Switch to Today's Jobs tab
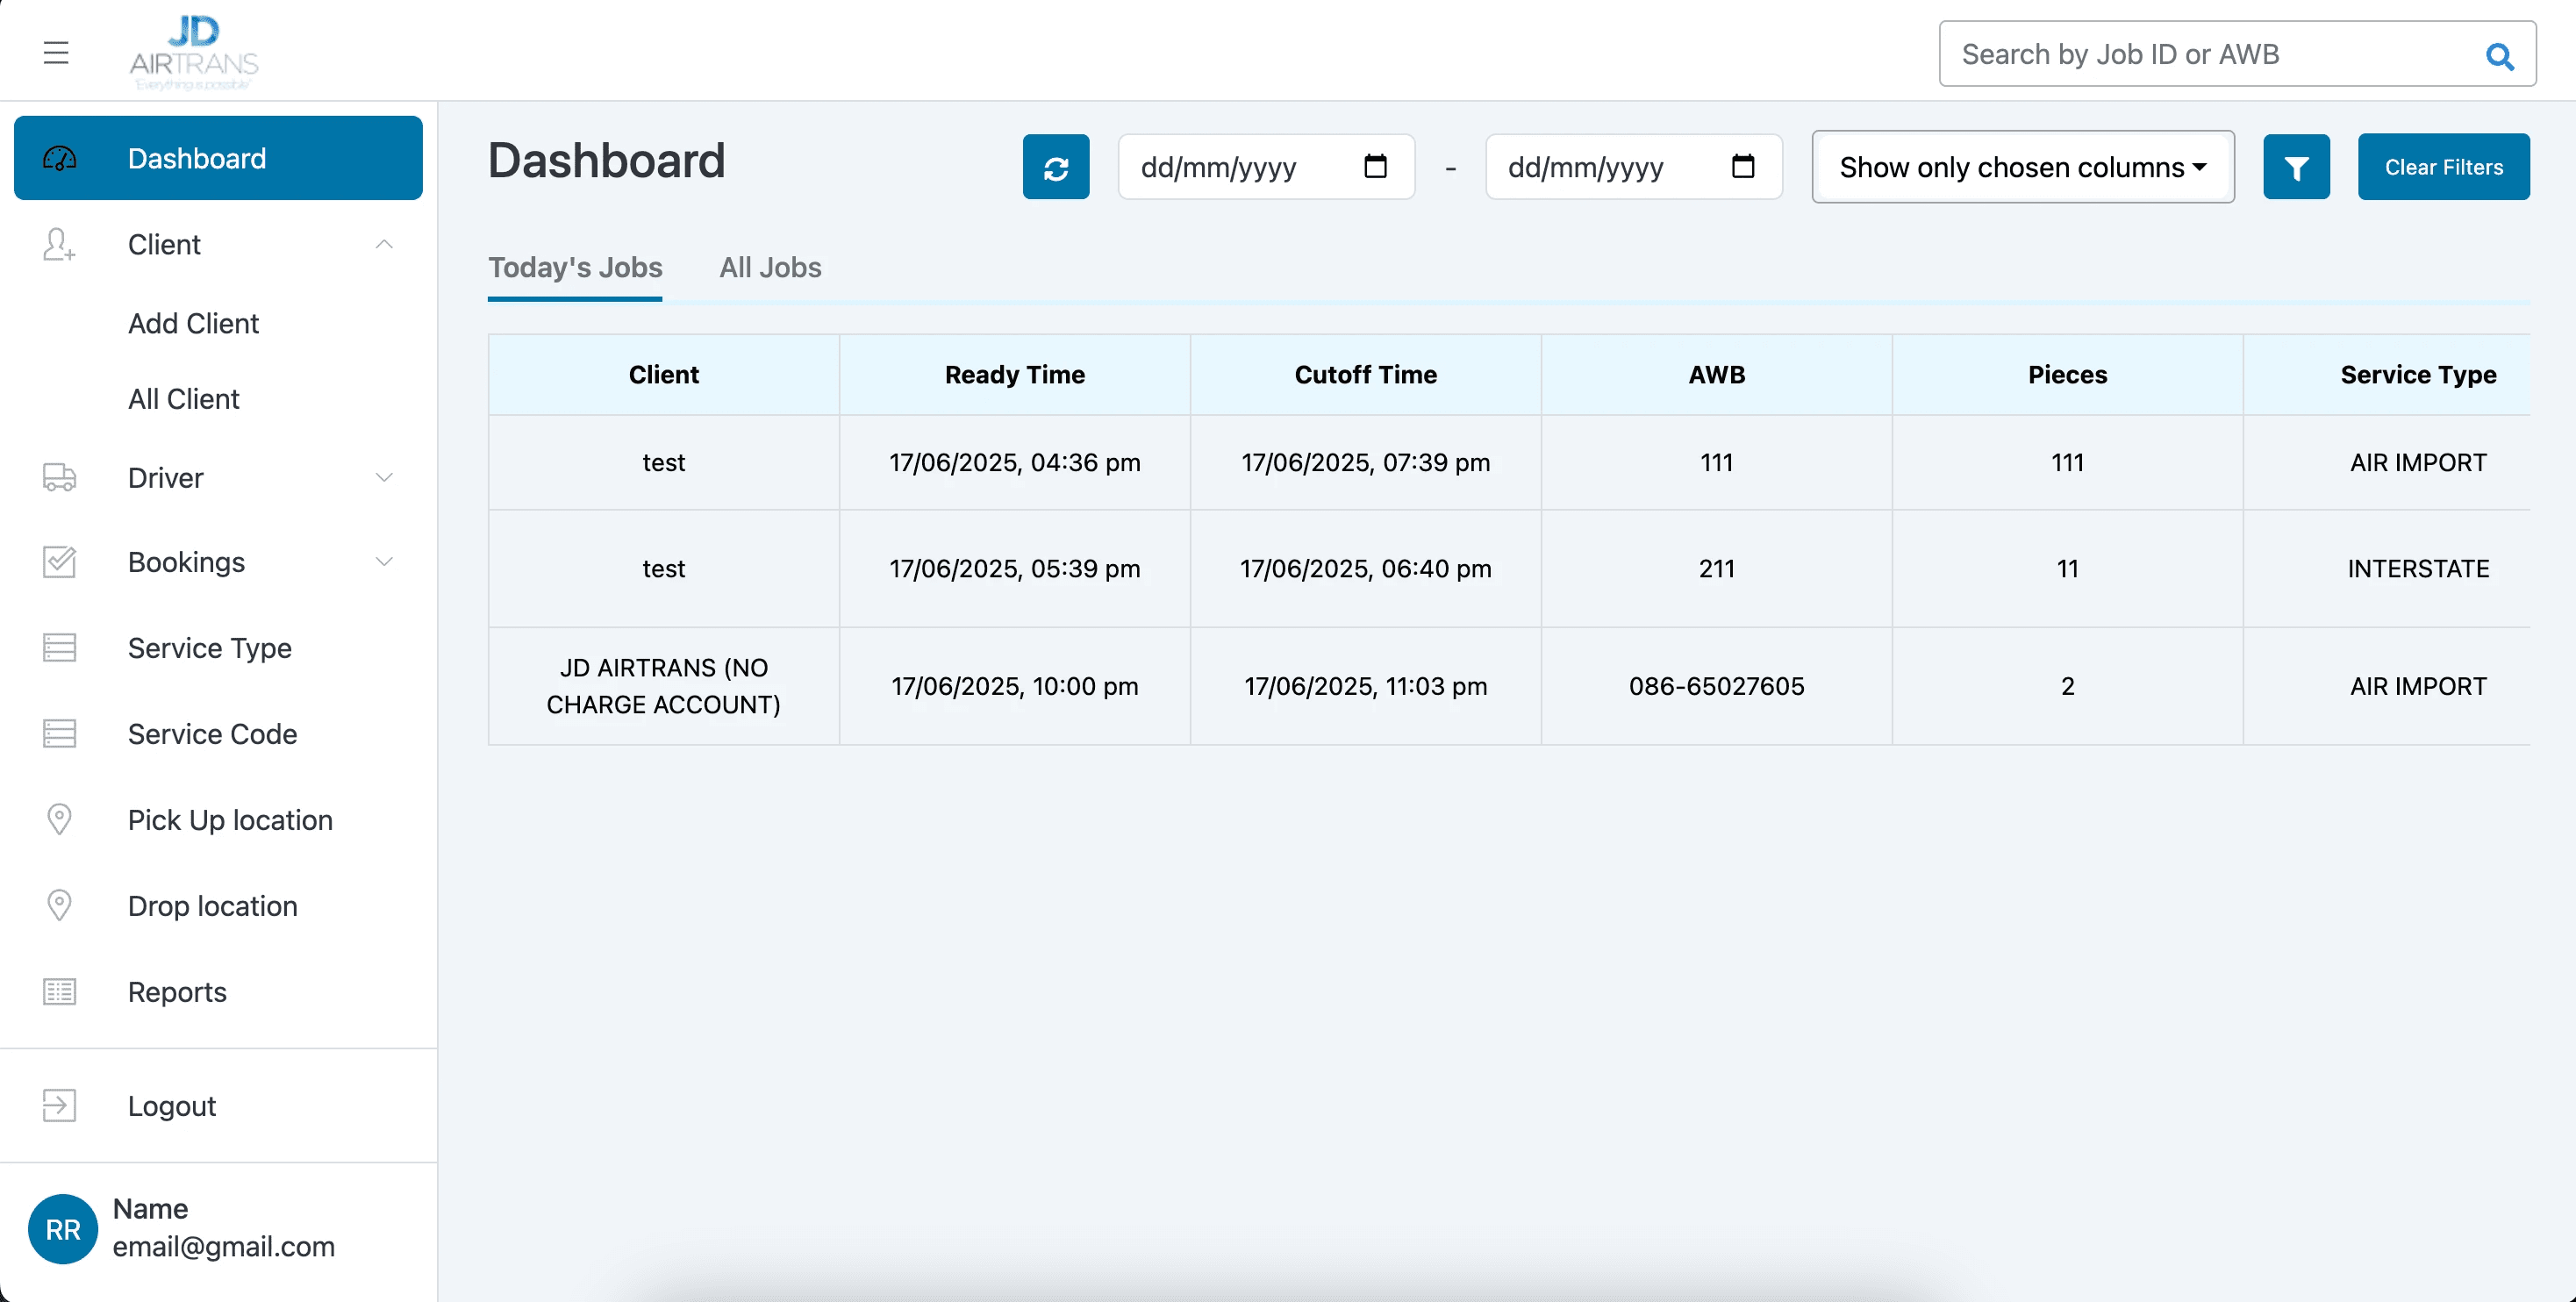The image size is (2576, 1302). (575, 267)
